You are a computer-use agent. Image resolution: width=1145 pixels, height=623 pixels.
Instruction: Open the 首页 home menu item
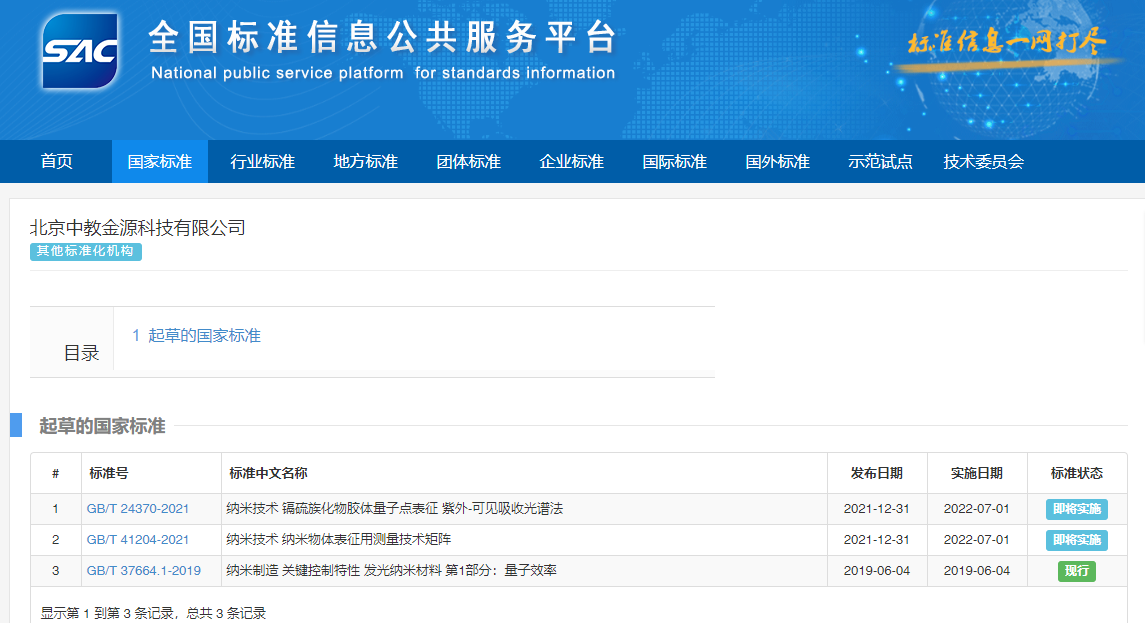coord(56,162)
